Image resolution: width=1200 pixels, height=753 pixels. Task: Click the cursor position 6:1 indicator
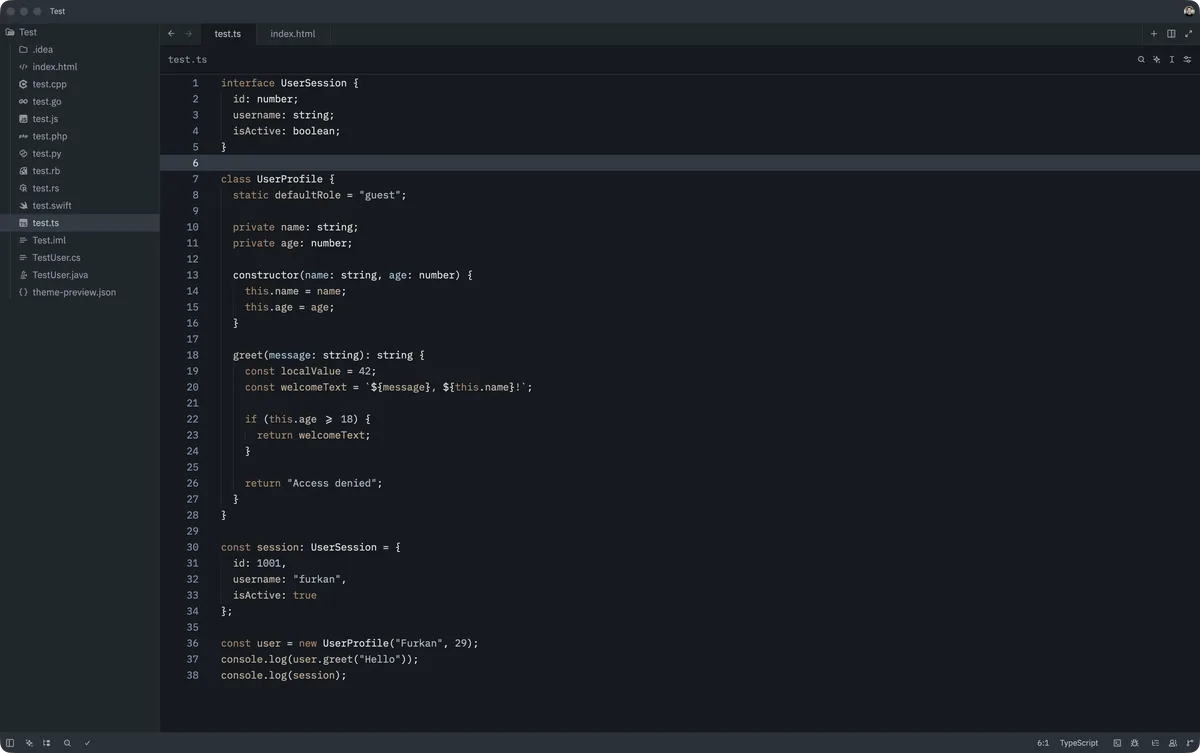(1043, 743)
